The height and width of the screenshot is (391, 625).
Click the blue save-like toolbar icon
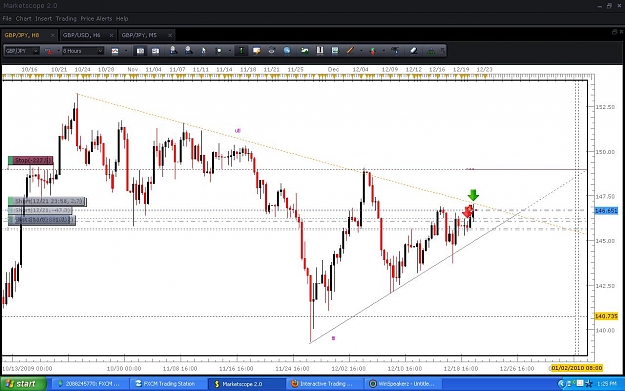[335, 50]
